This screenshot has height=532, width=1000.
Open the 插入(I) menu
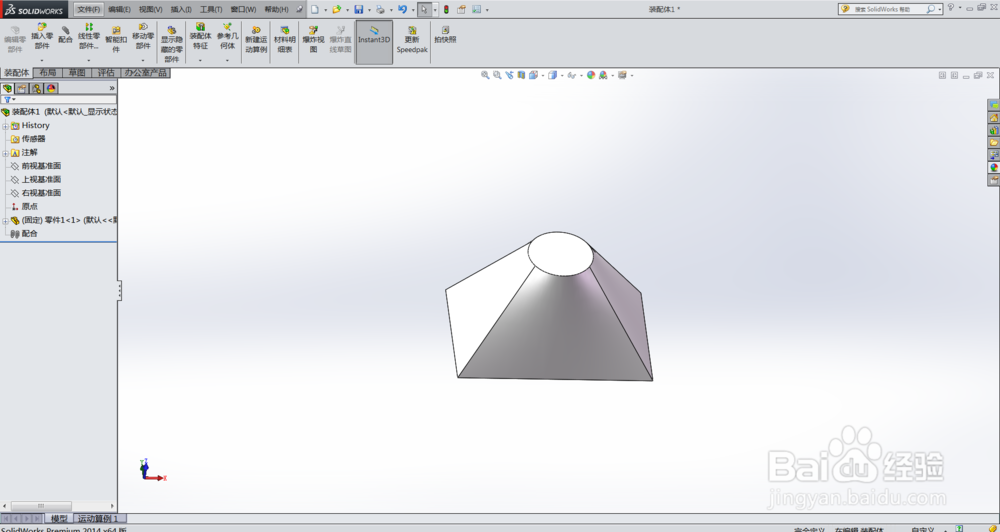click(181, 9)
